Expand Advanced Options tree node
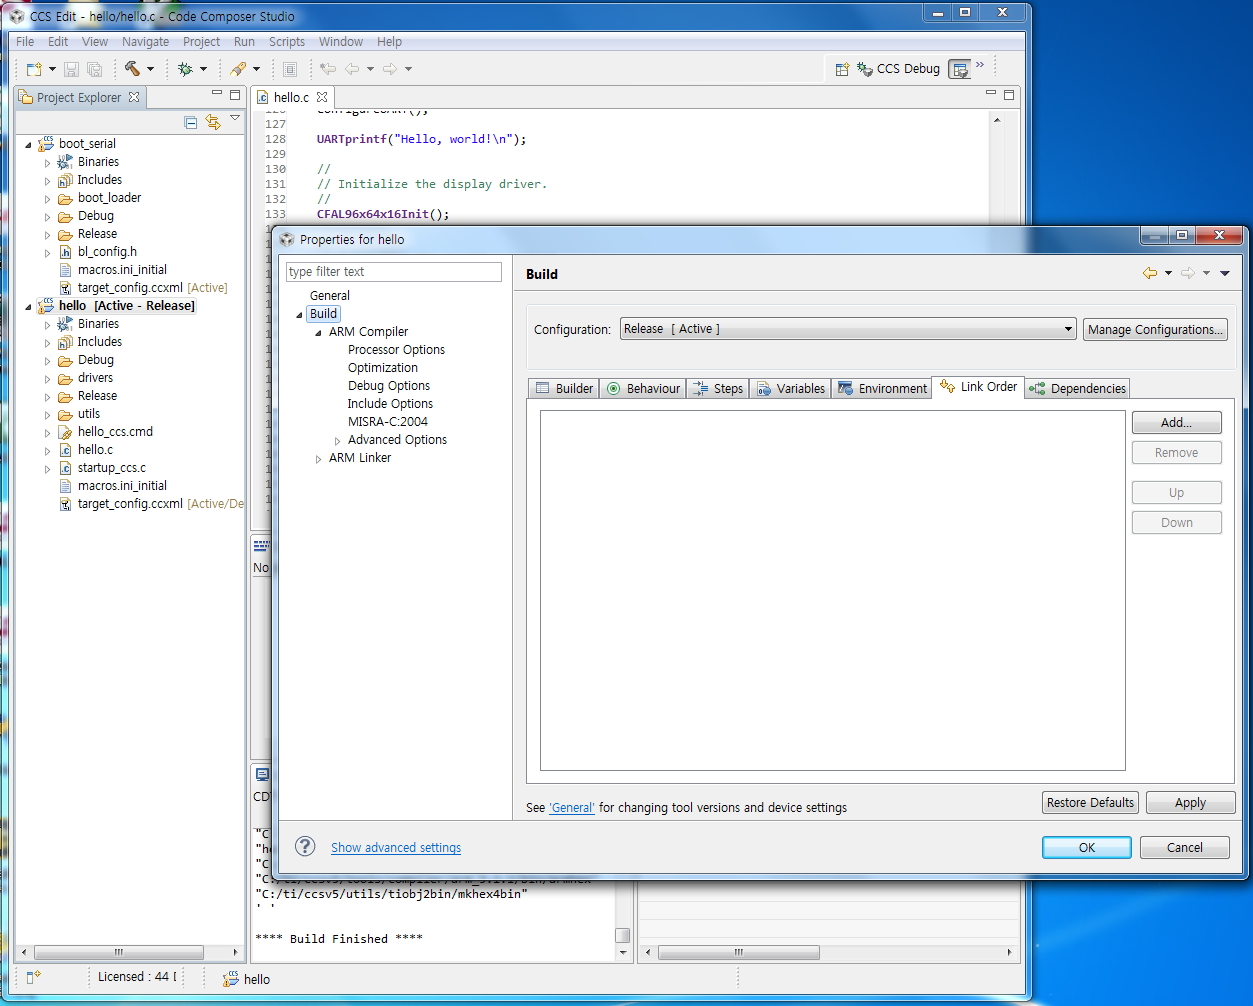 tap(337, 440)
